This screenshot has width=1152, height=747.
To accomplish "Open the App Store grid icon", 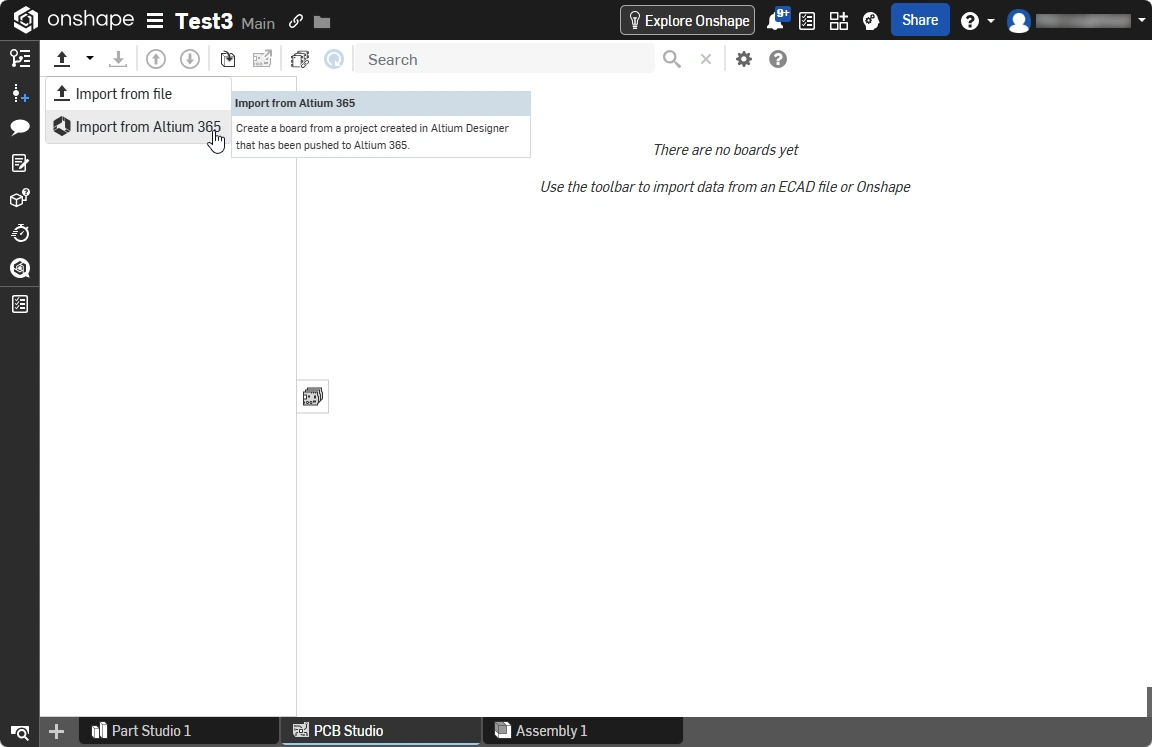I will coord(838,21).
